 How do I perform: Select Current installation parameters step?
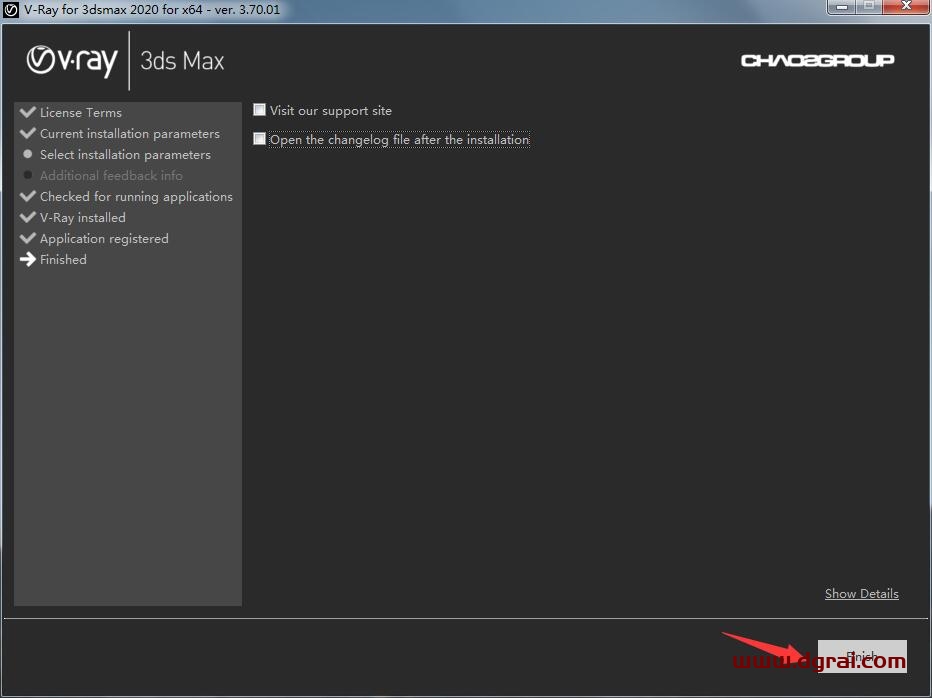click(129, 134)
